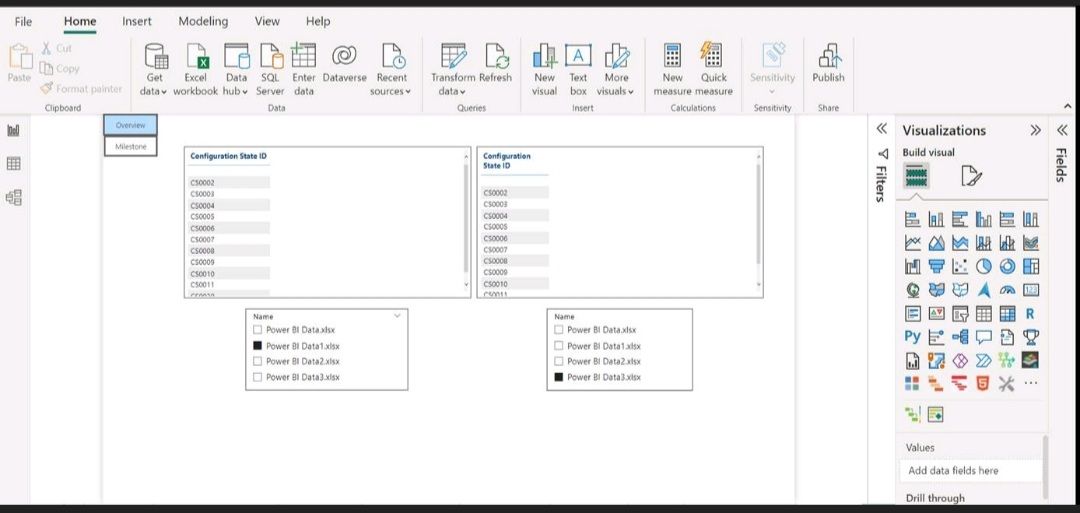Create a New measure
Image resolution: width=1080 pixels, height=513 pixels.
point(672,69)
